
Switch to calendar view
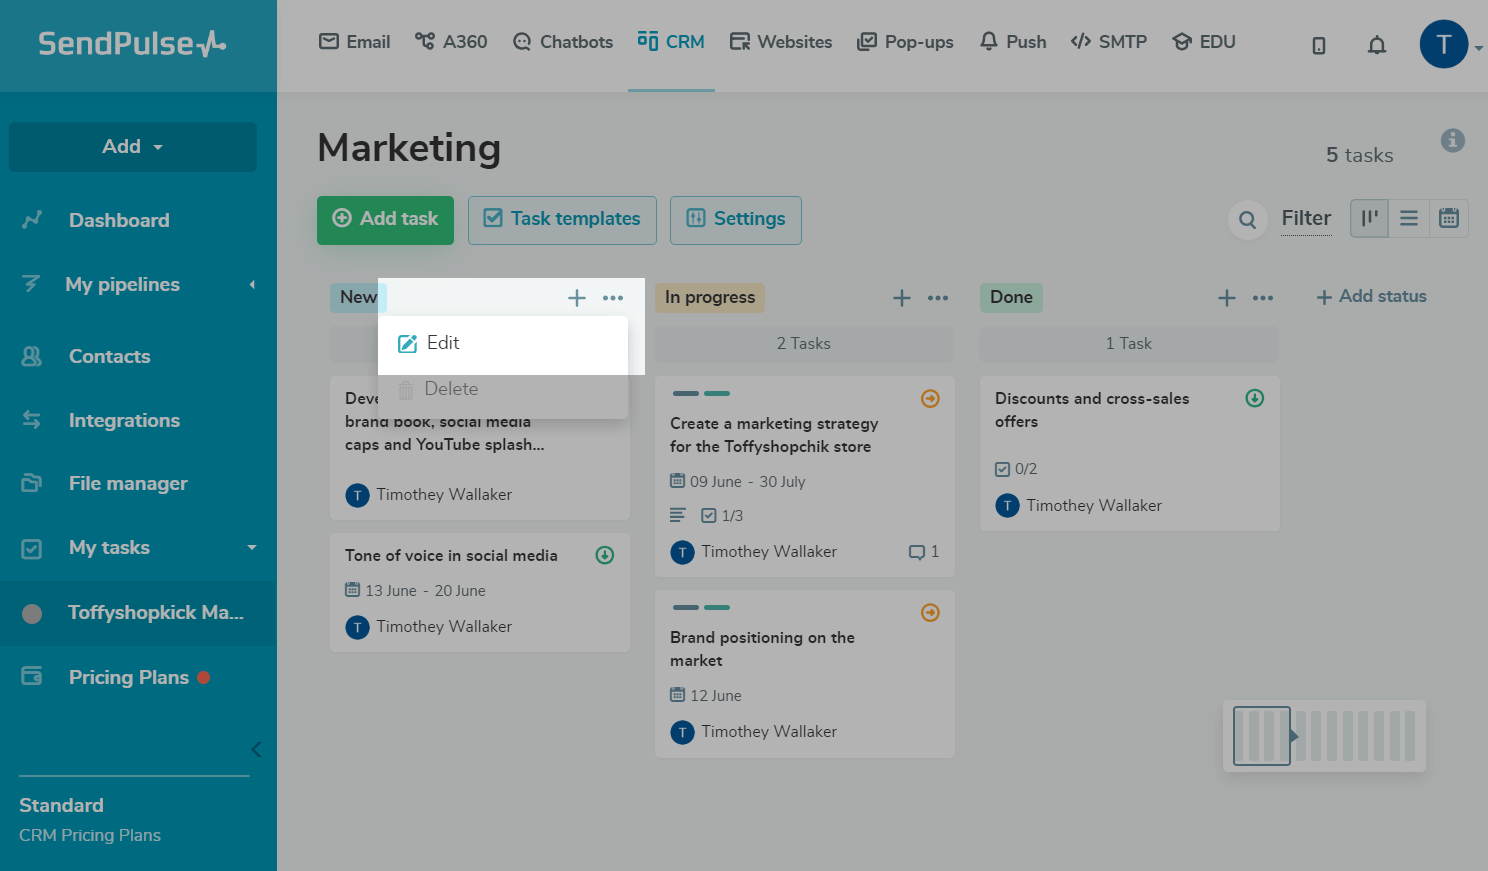[1449, 218]
